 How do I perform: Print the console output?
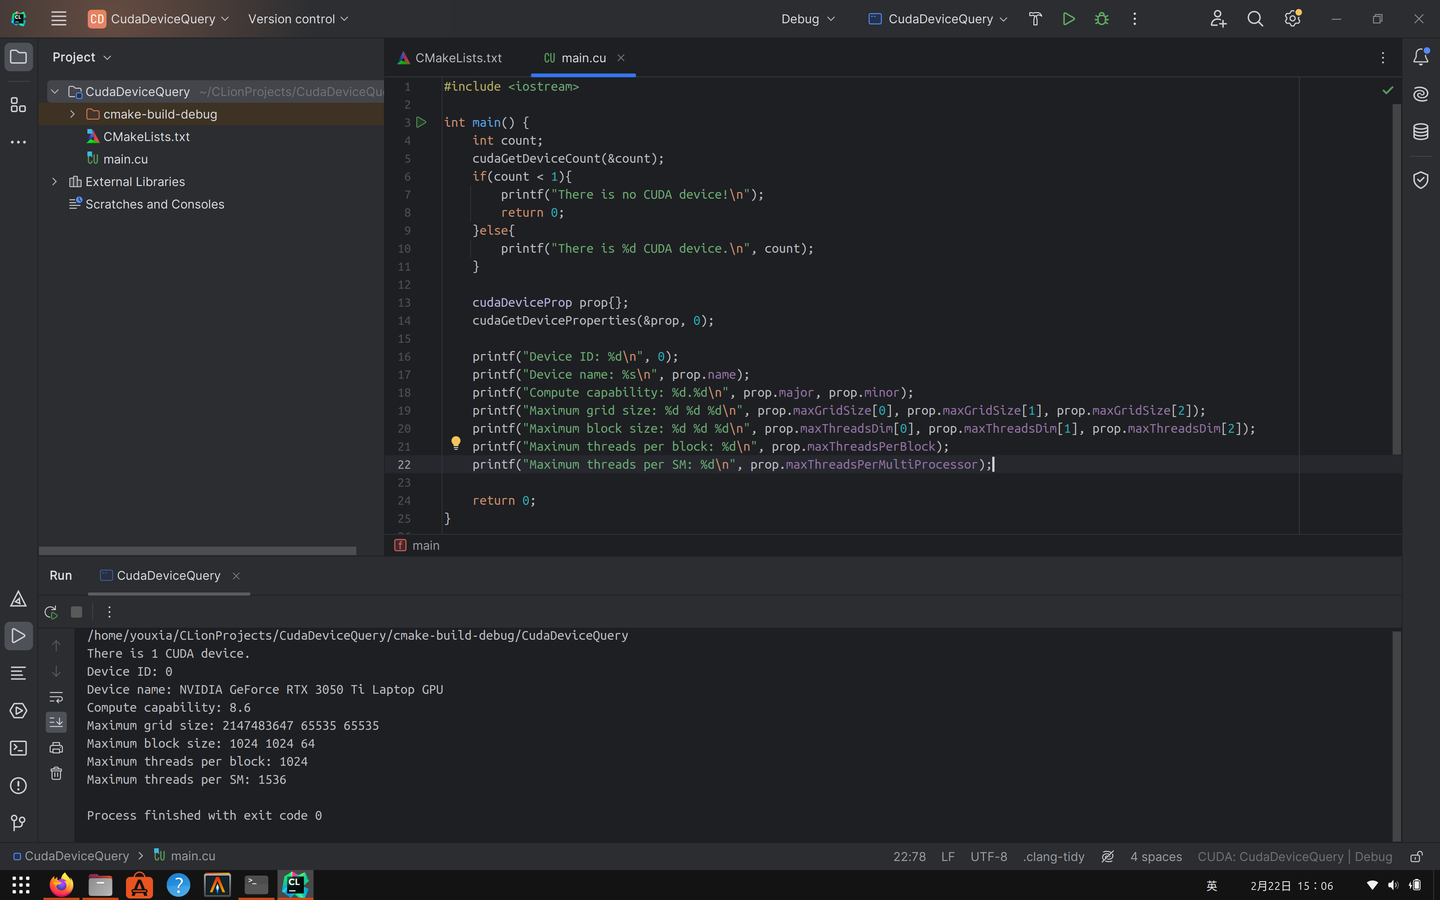(56, 746)
